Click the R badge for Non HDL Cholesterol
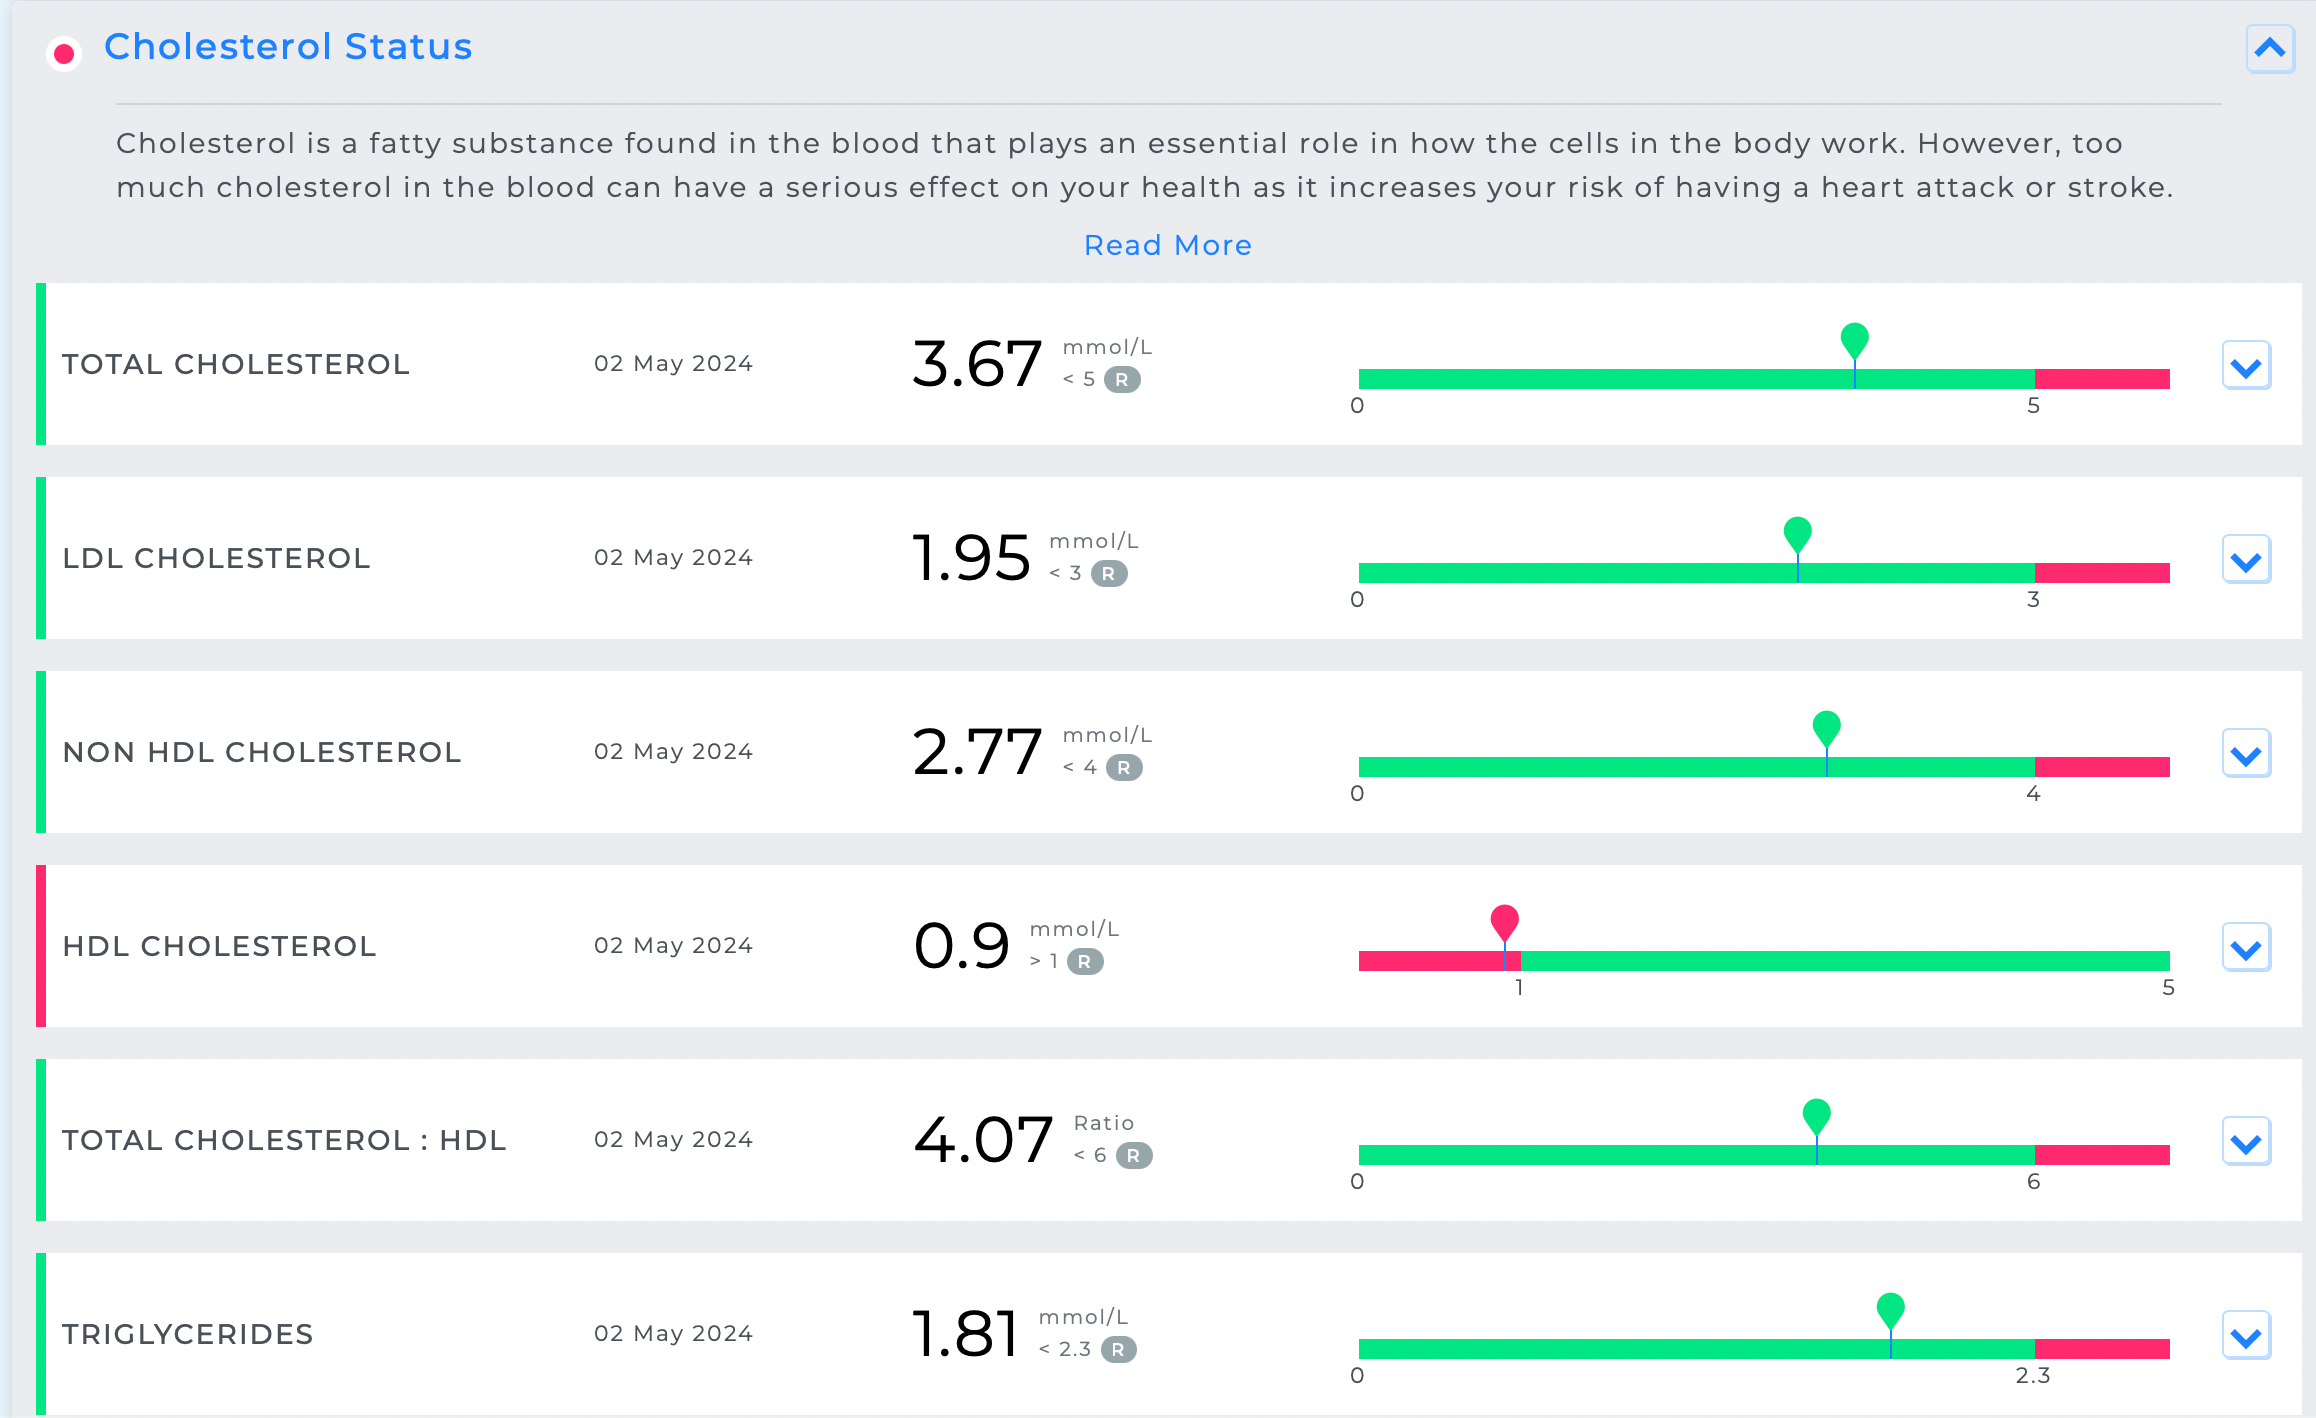This screenshot has width=2316, height=1418. 1124,768
